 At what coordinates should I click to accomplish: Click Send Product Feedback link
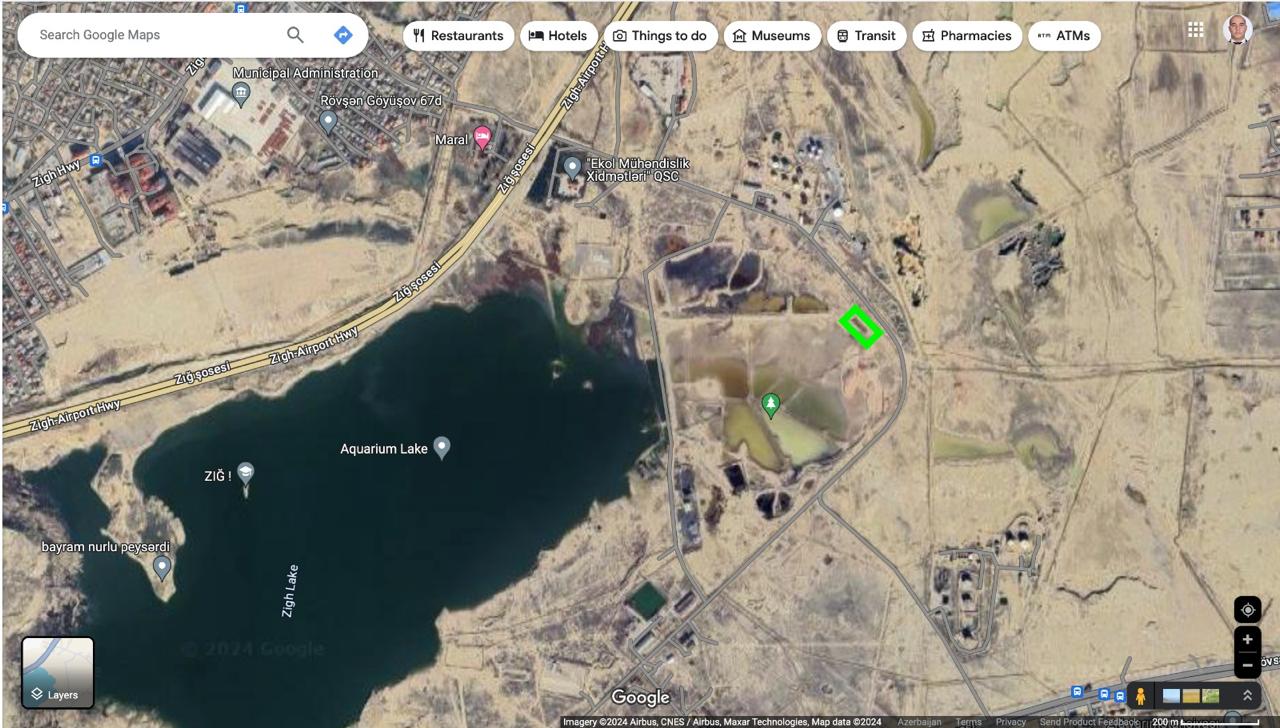click(x=1089, y=722)
